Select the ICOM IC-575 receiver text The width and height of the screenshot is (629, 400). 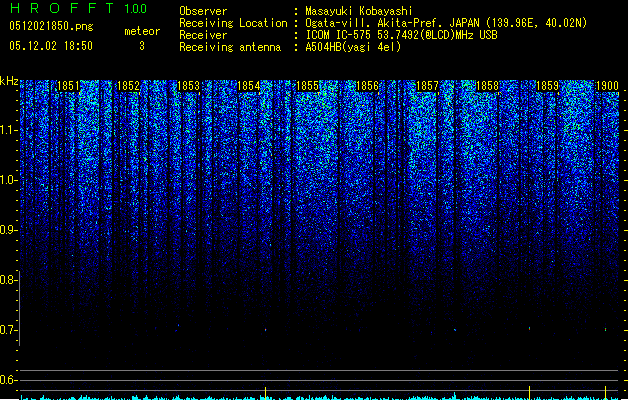tap(402, 35)
